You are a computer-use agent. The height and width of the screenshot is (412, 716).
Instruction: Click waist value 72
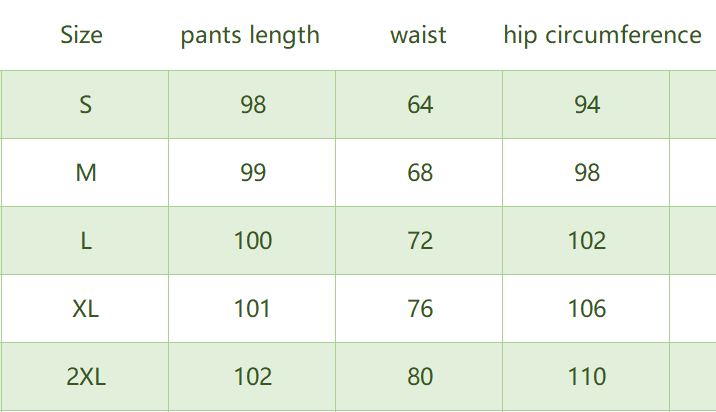click(x=420, y=240)
